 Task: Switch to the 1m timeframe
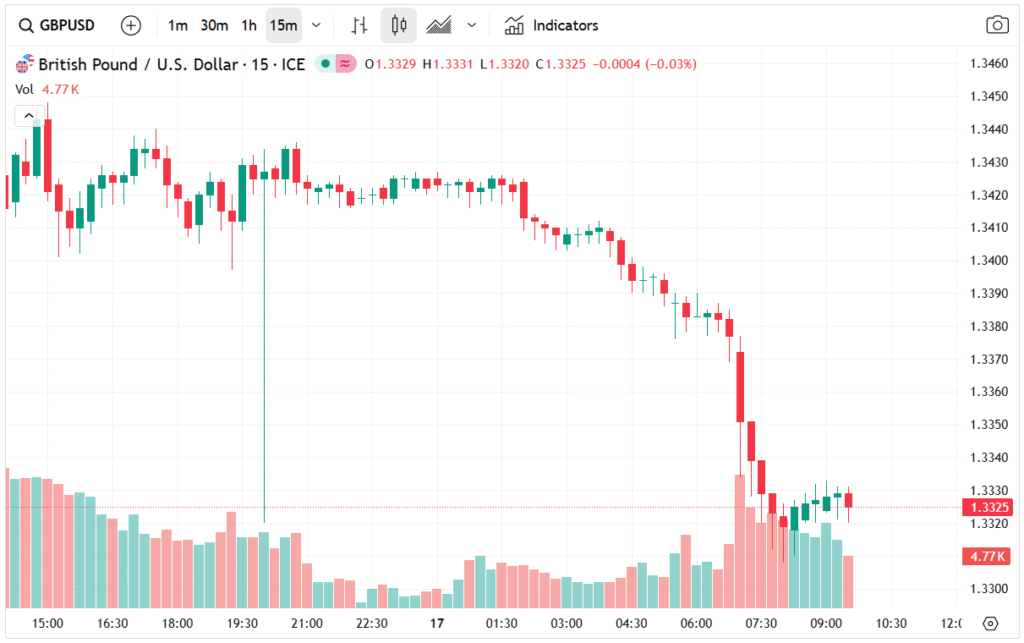[177, 25]
